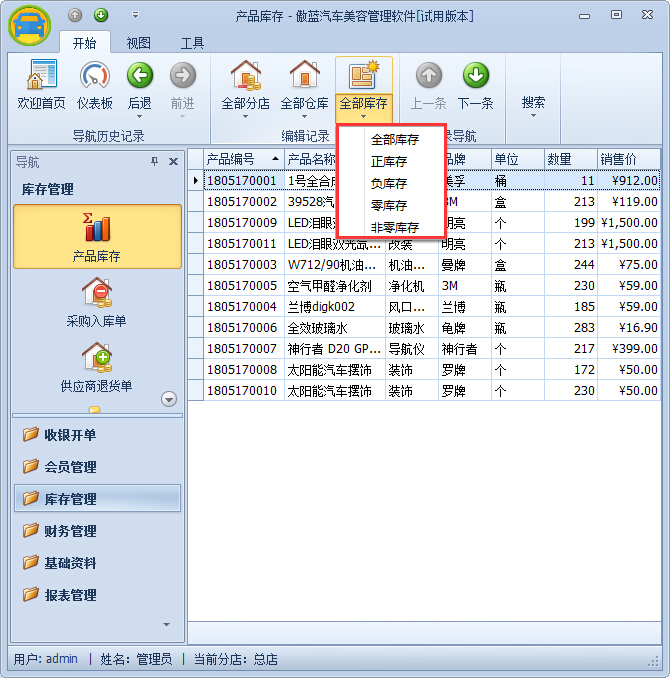
Task: Go to 下一条 next record
Action: tap(475, 76)
